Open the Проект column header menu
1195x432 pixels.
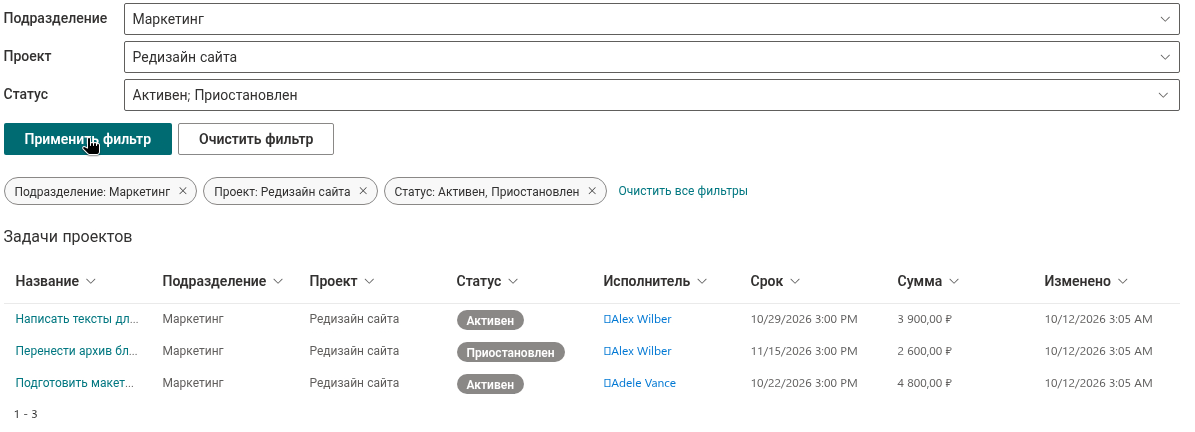[x=342, y=281]
